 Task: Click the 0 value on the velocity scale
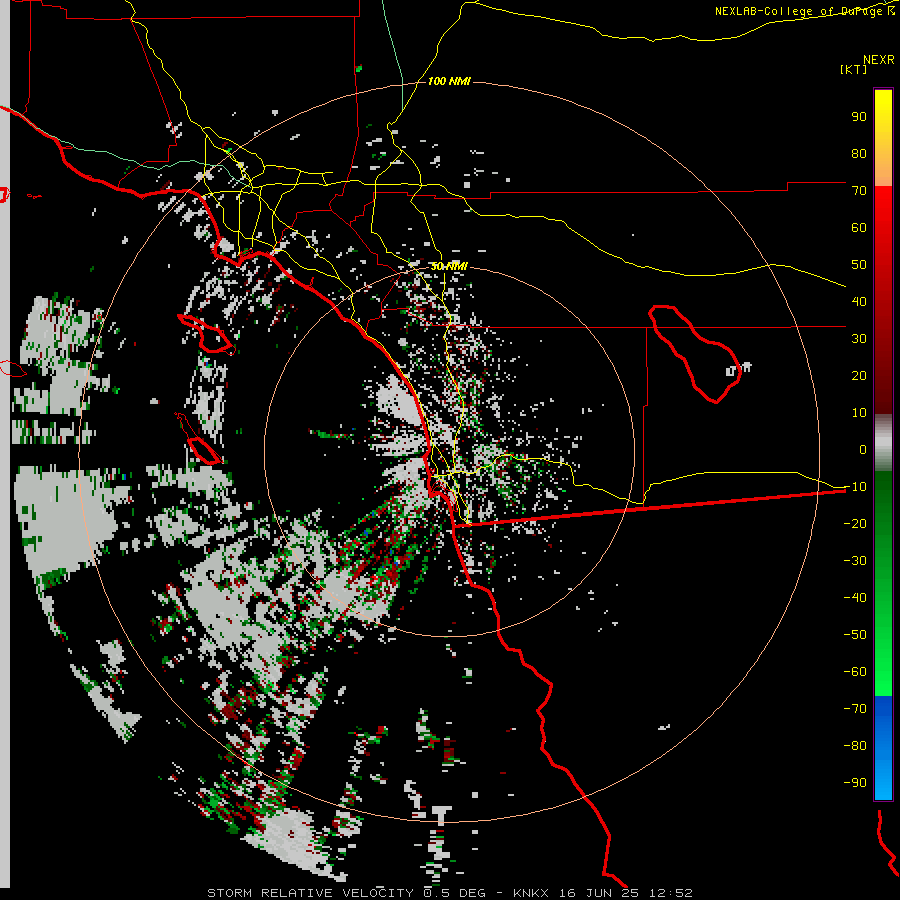pos(863,449)
